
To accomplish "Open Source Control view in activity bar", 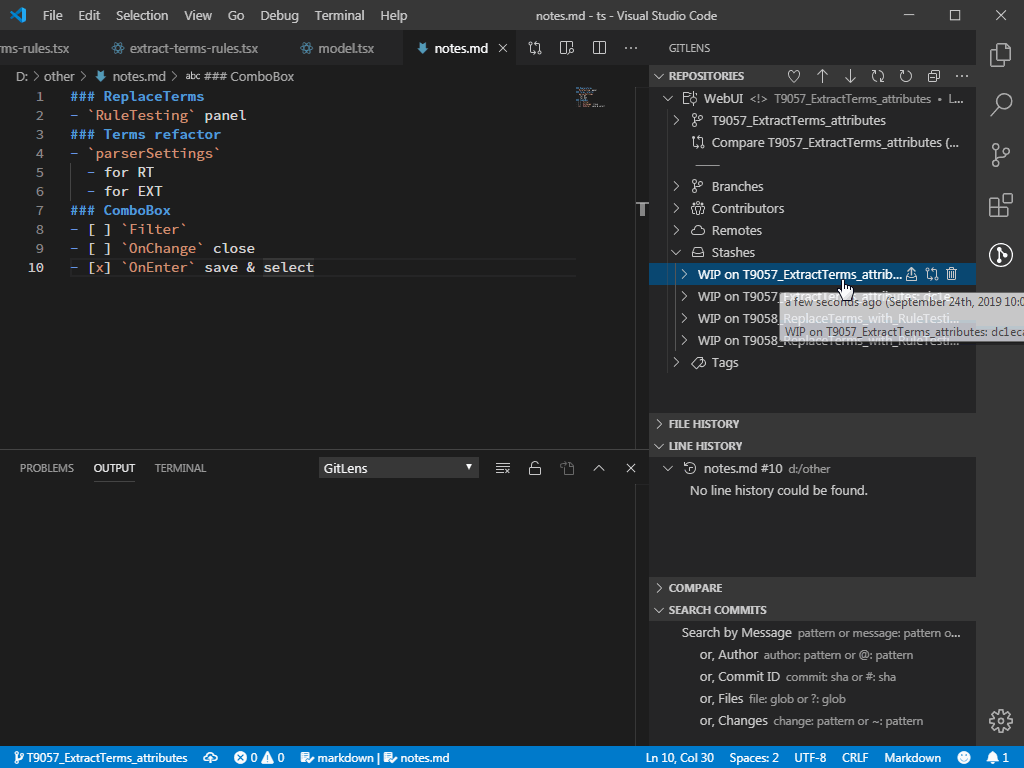I will tap(1000, 155).
